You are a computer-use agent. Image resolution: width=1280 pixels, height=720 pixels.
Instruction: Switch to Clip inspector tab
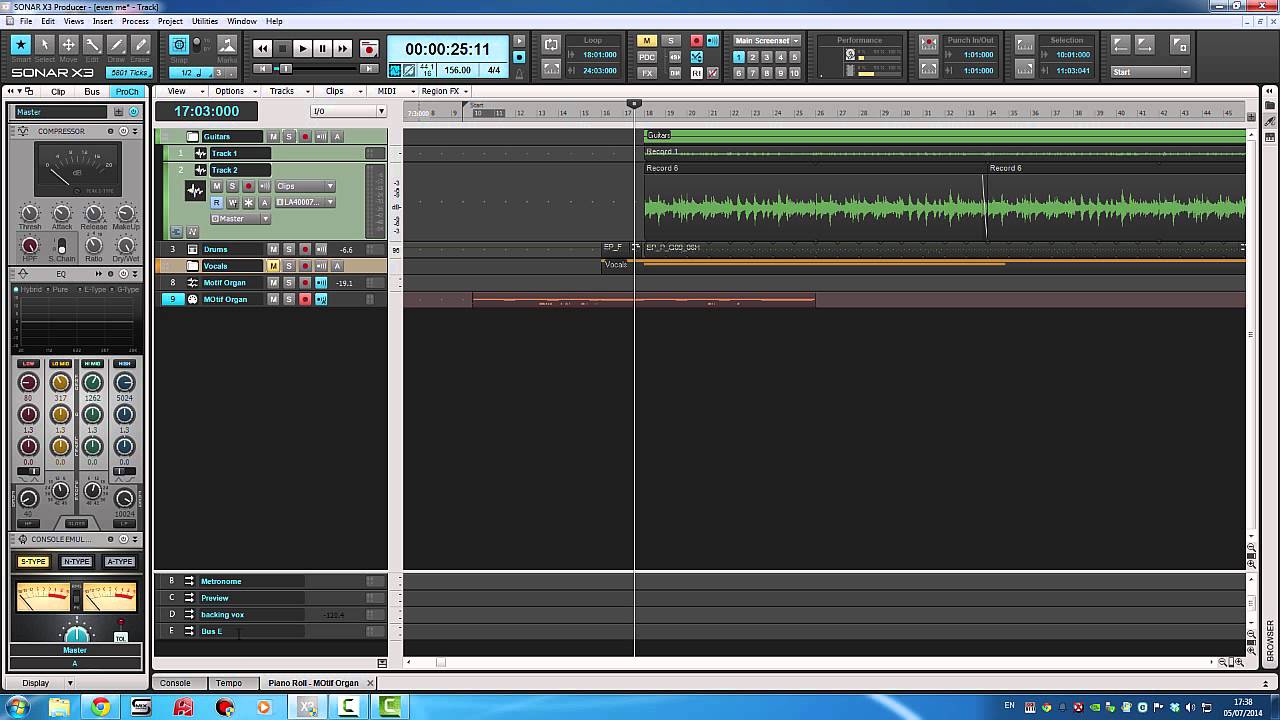coord(58,92)
